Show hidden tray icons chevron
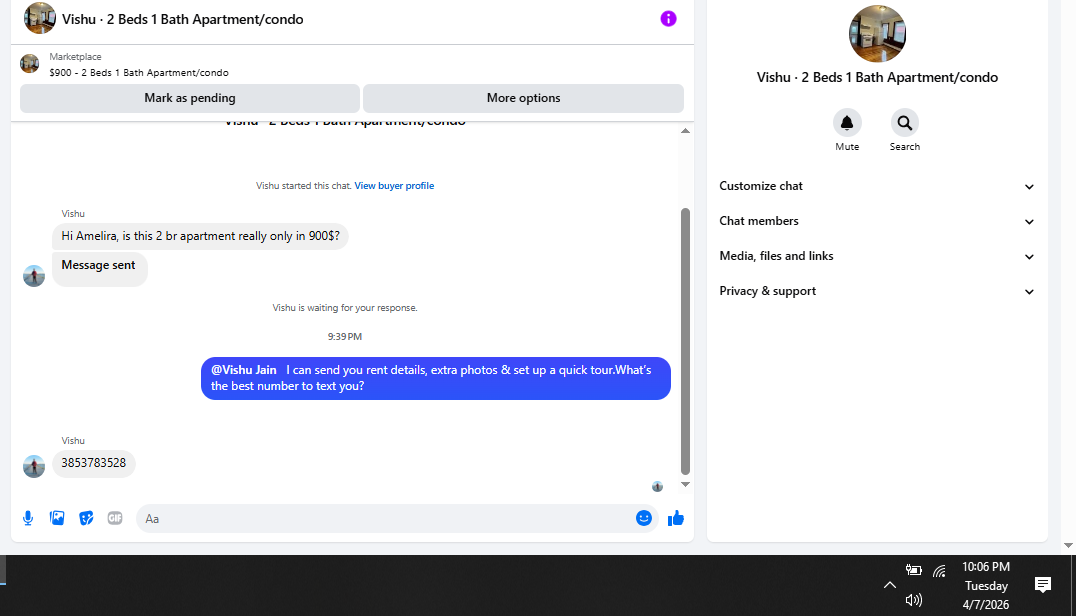 [889, 585]
